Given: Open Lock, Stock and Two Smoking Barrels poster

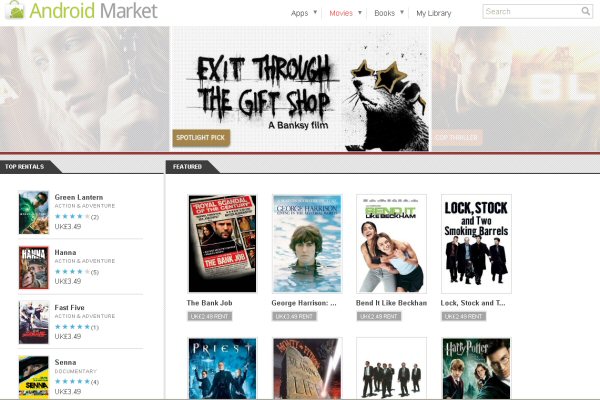Looking at the screenshot, I should [476, 244].
